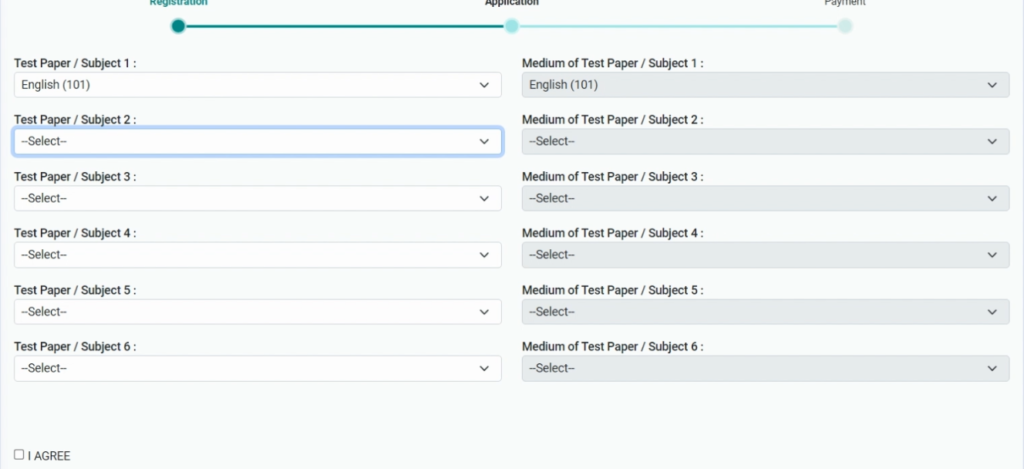The width and height of the screenshot is (1024, 469).
Task: Click the progress bar between Application and Payment
Action: (x=678, y=26)
